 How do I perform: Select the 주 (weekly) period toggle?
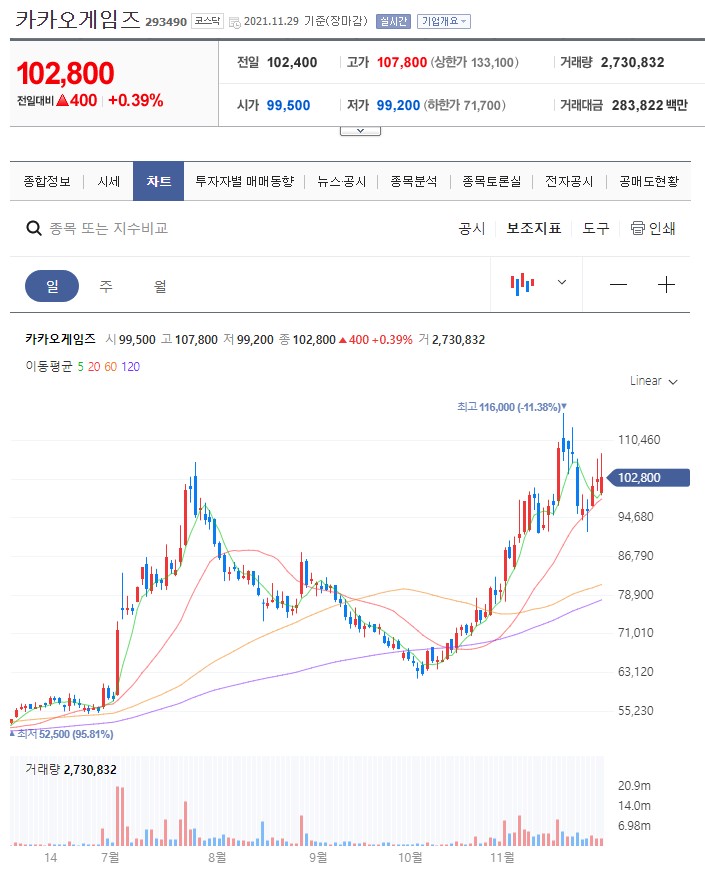[x=106, y=286]
